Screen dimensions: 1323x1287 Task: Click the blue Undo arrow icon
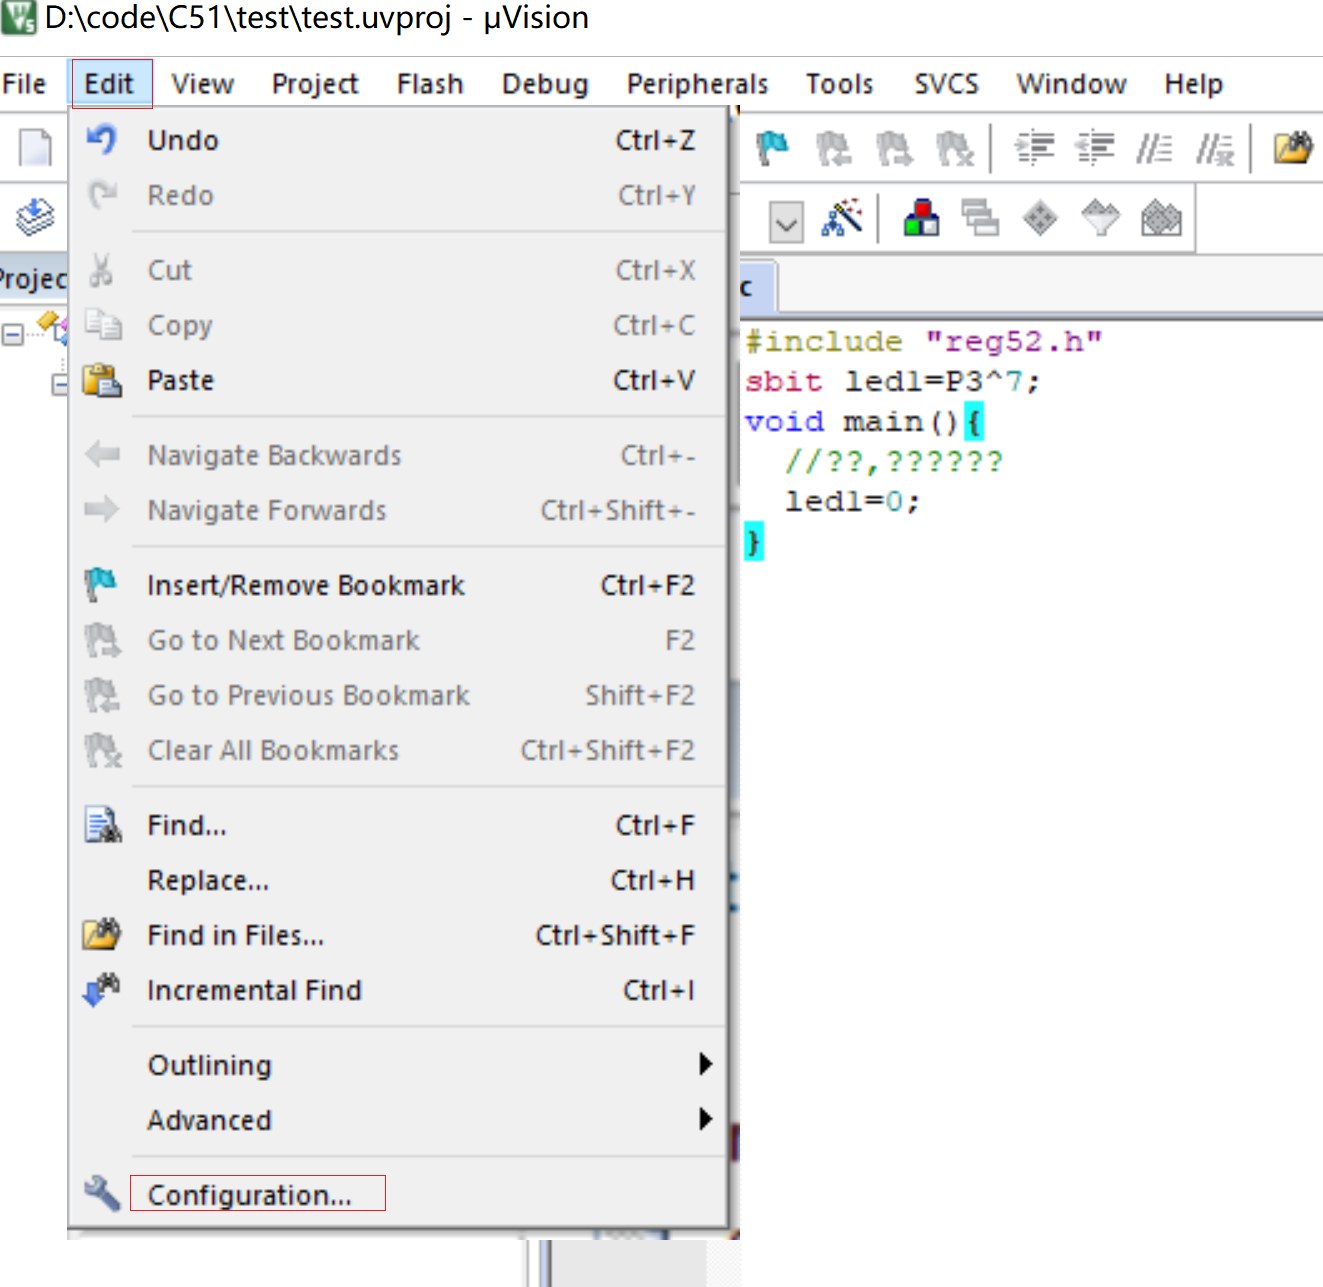pyautogui.click(x=101, y=139)
